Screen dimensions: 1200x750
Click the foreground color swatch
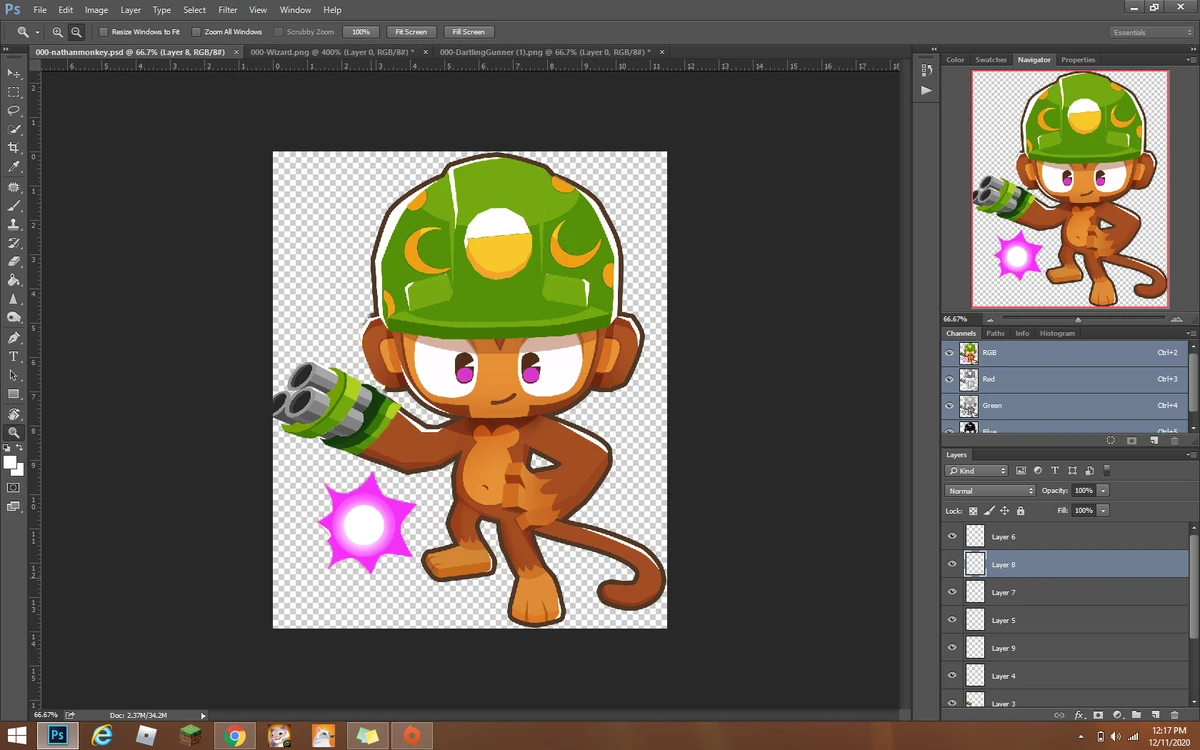[10, 461]
